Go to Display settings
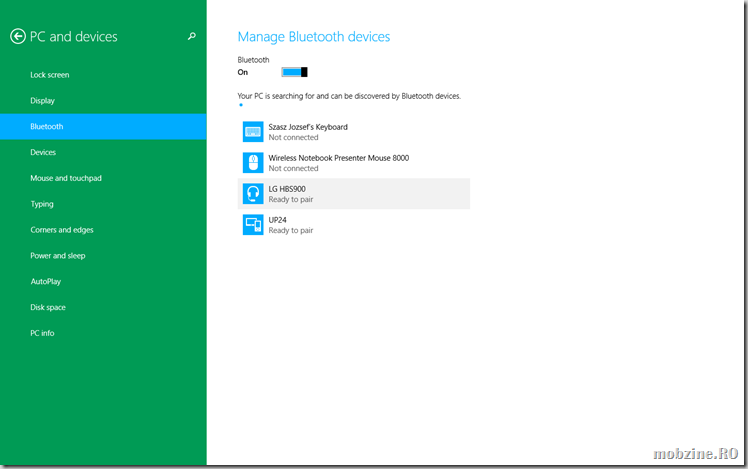This screenshot has width=748, height=469. 43,101
